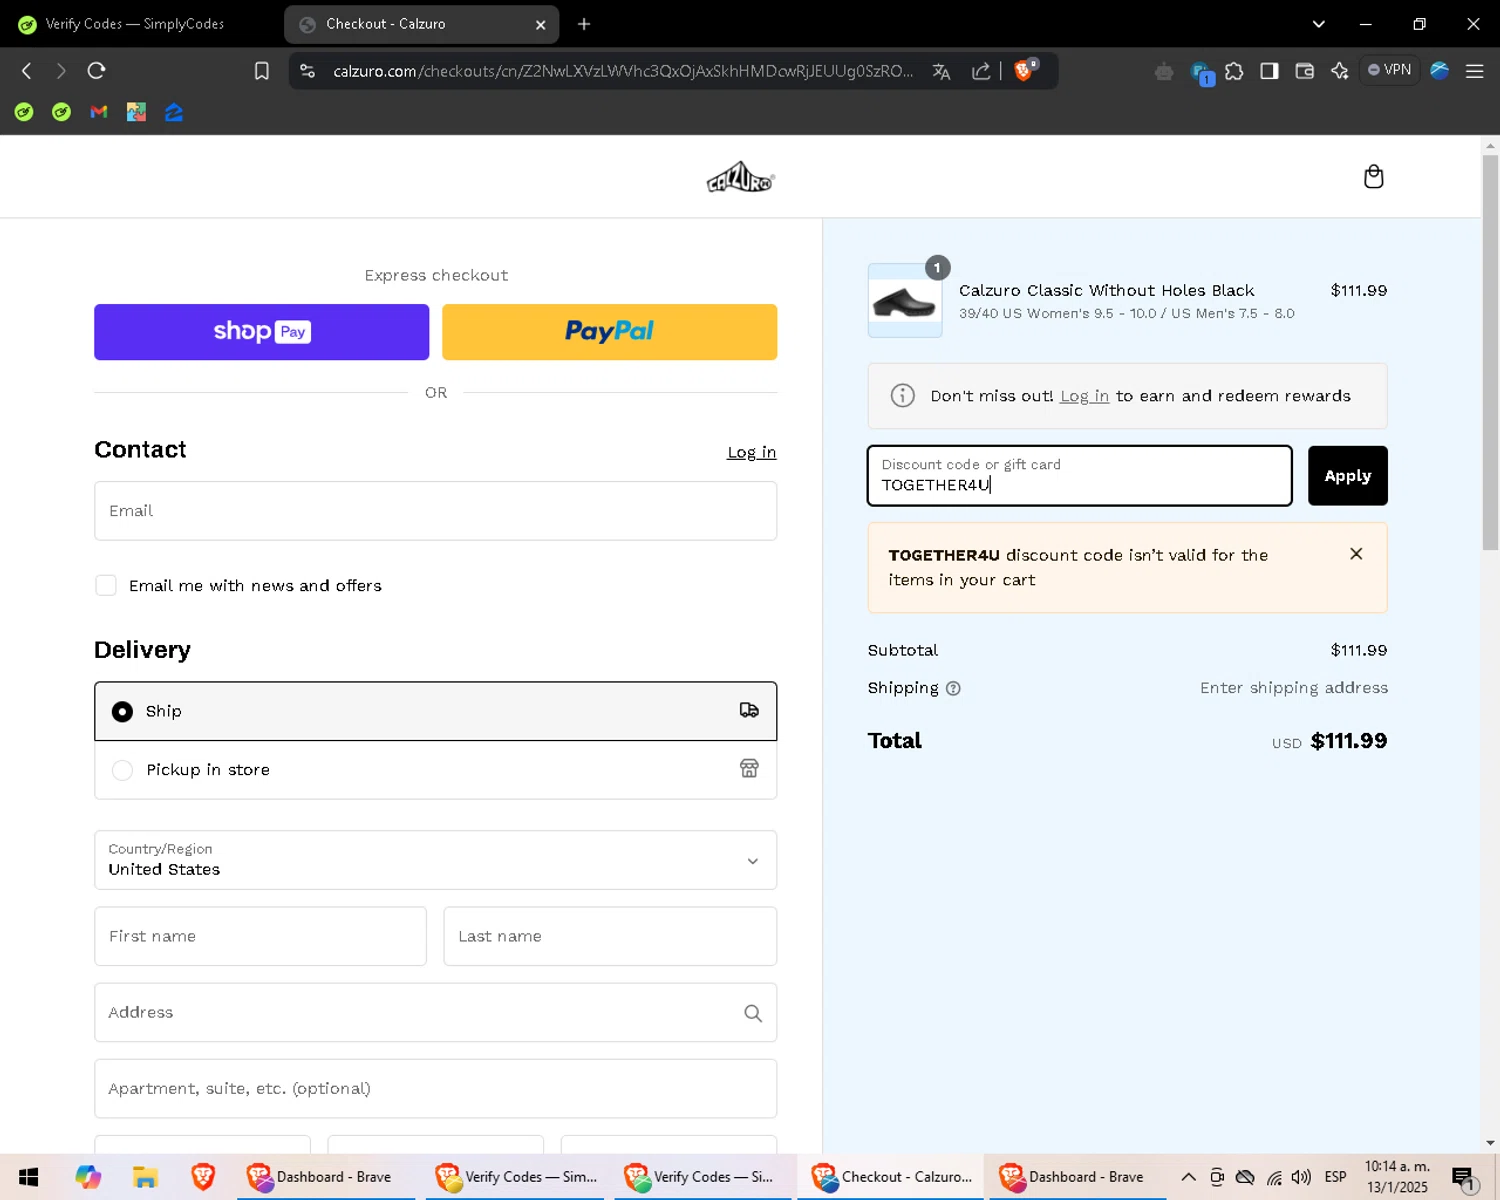
Task: Close the Checkout - Calzuro tab
Action: (x=540, y=25)
